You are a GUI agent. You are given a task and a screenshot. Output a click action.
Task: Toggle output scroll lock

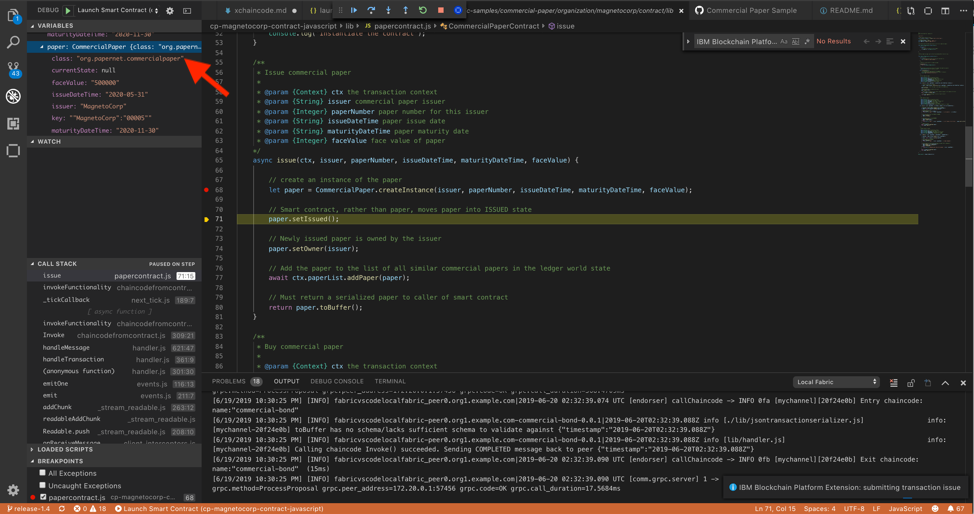(x=911, y=383)
